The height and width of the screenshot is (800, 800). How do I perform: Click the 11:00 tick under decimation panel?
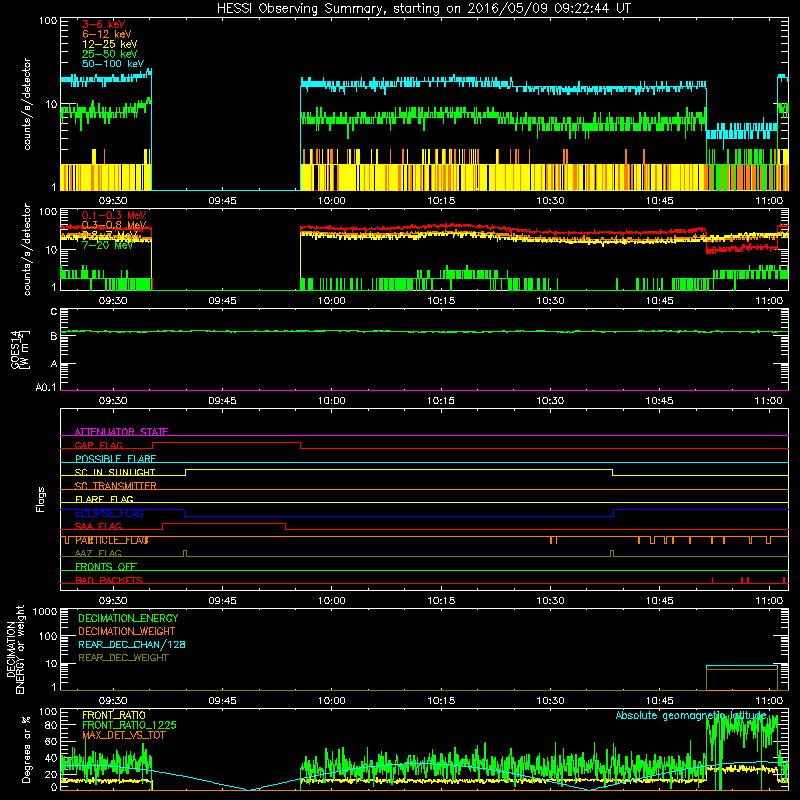(x=769, y=701)
